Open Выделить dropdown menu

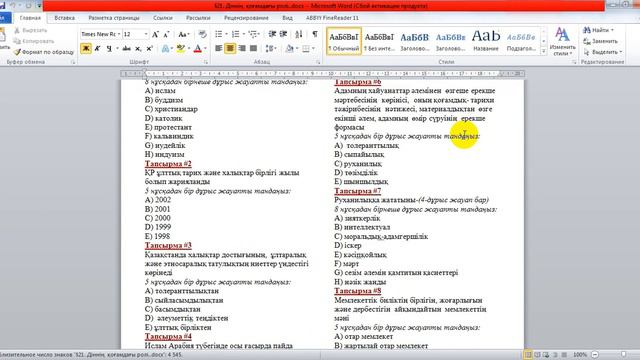tap(603, 52)
